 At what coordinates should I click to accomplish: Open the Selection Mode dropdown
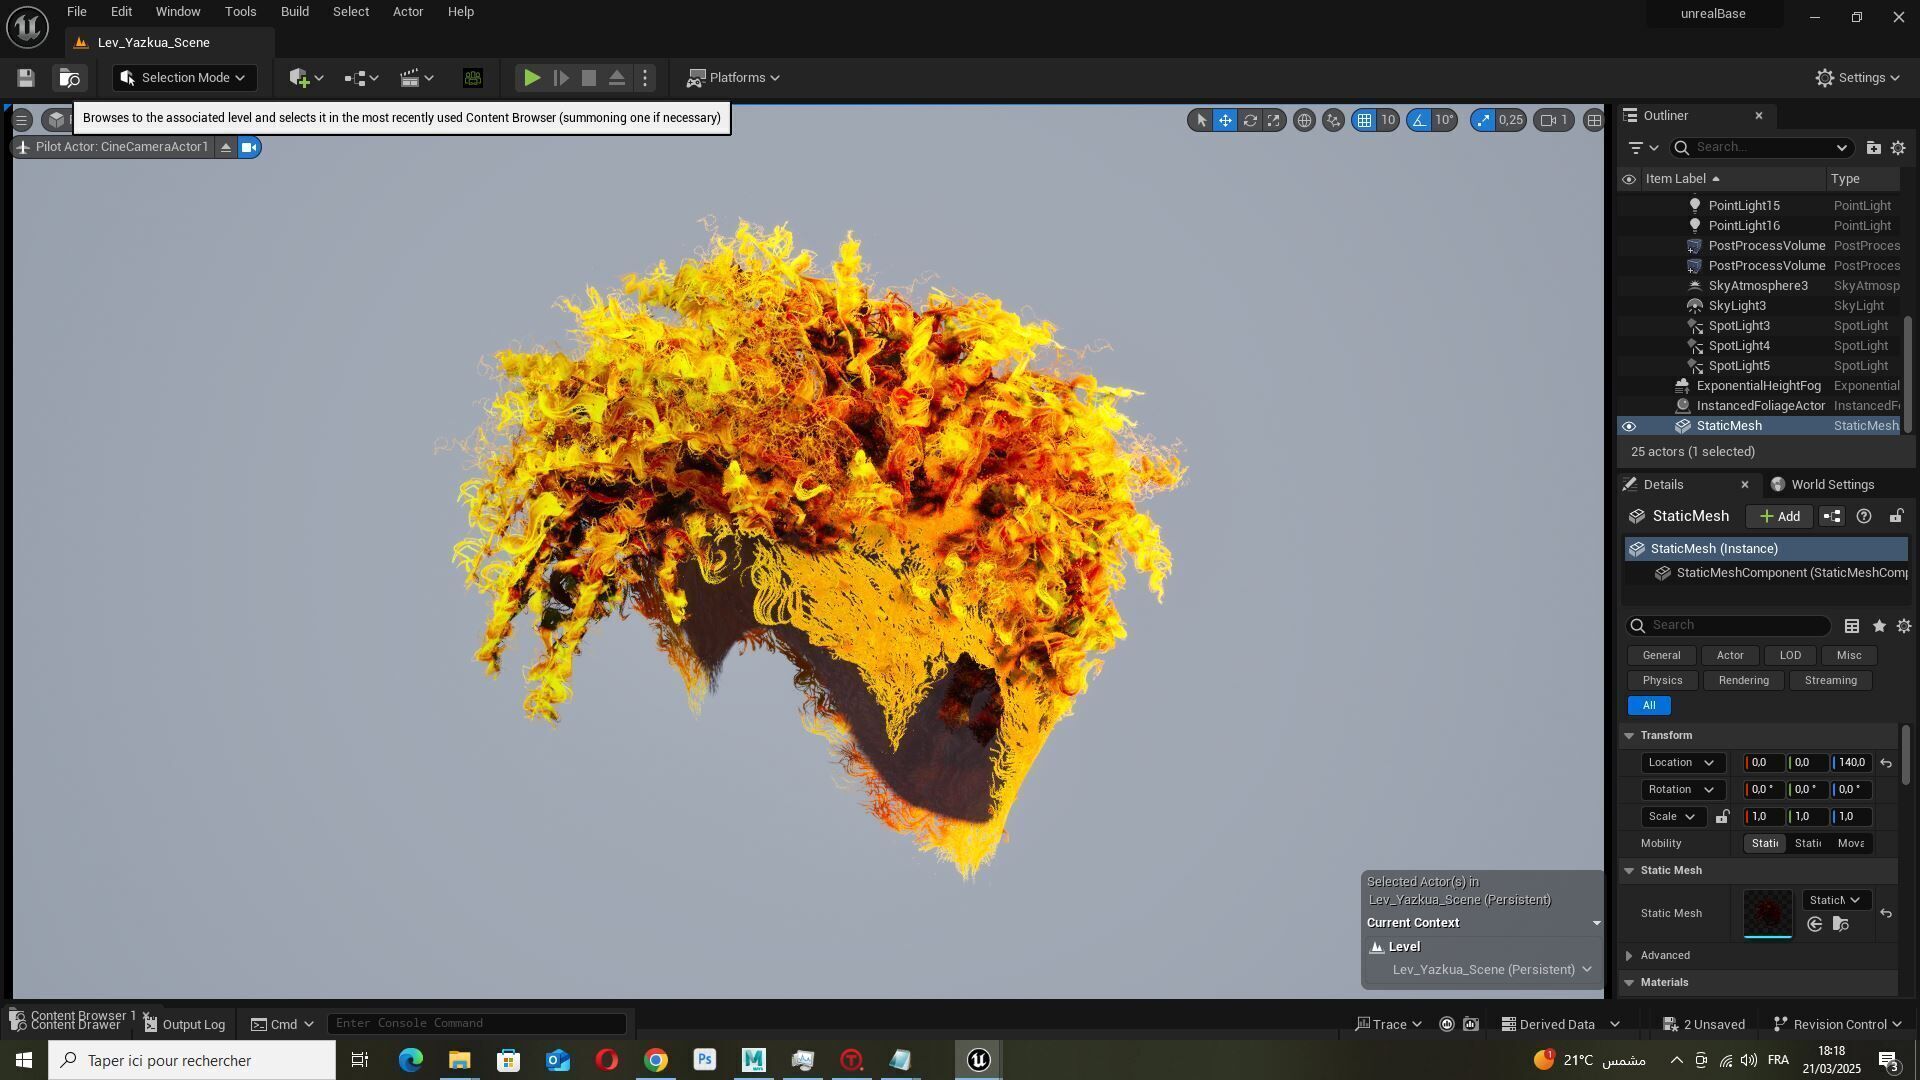184,78
